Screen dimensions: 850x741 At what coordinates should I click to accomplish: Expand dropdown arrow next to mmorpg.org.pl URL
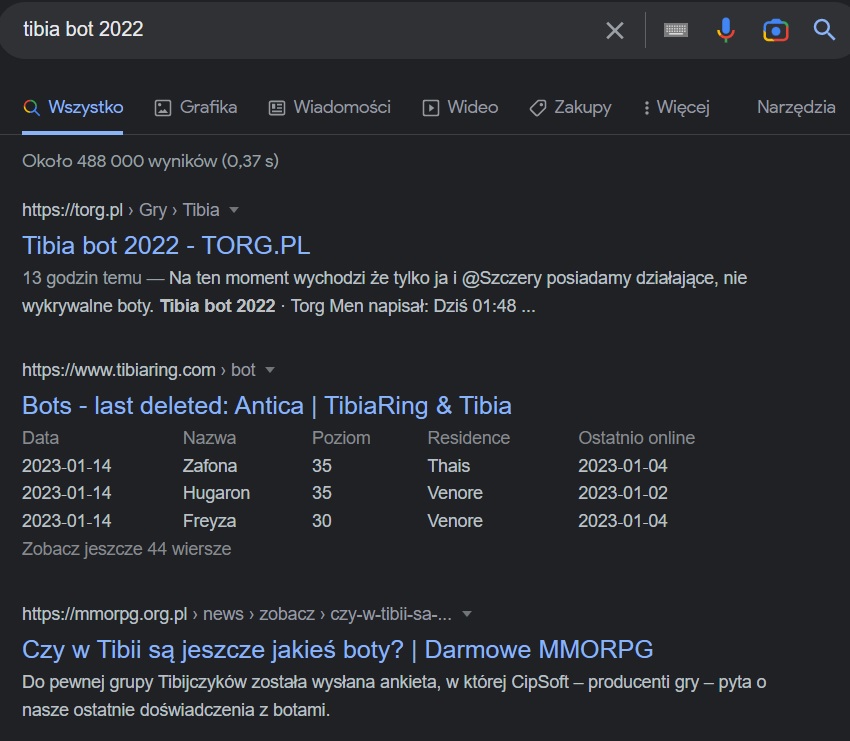(467, 614)
